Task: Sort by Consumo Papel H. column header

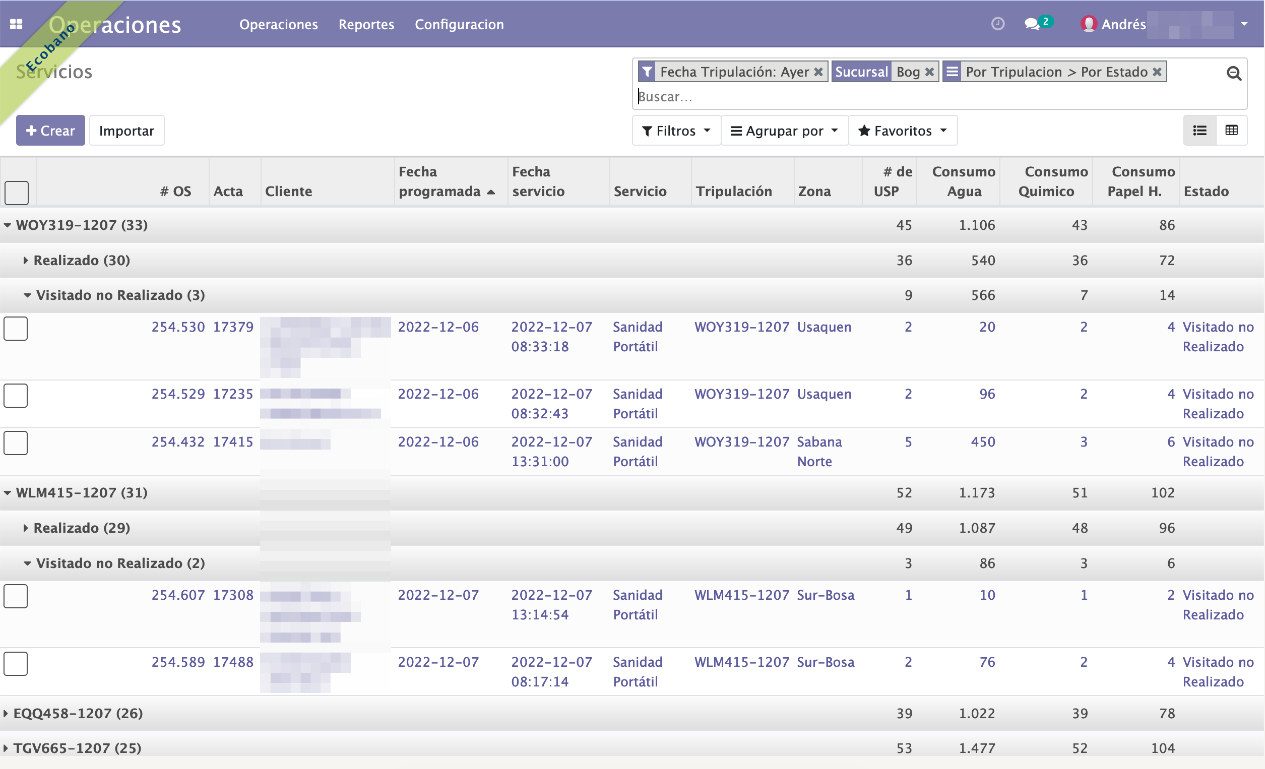Action: [x=1135, y=182]
